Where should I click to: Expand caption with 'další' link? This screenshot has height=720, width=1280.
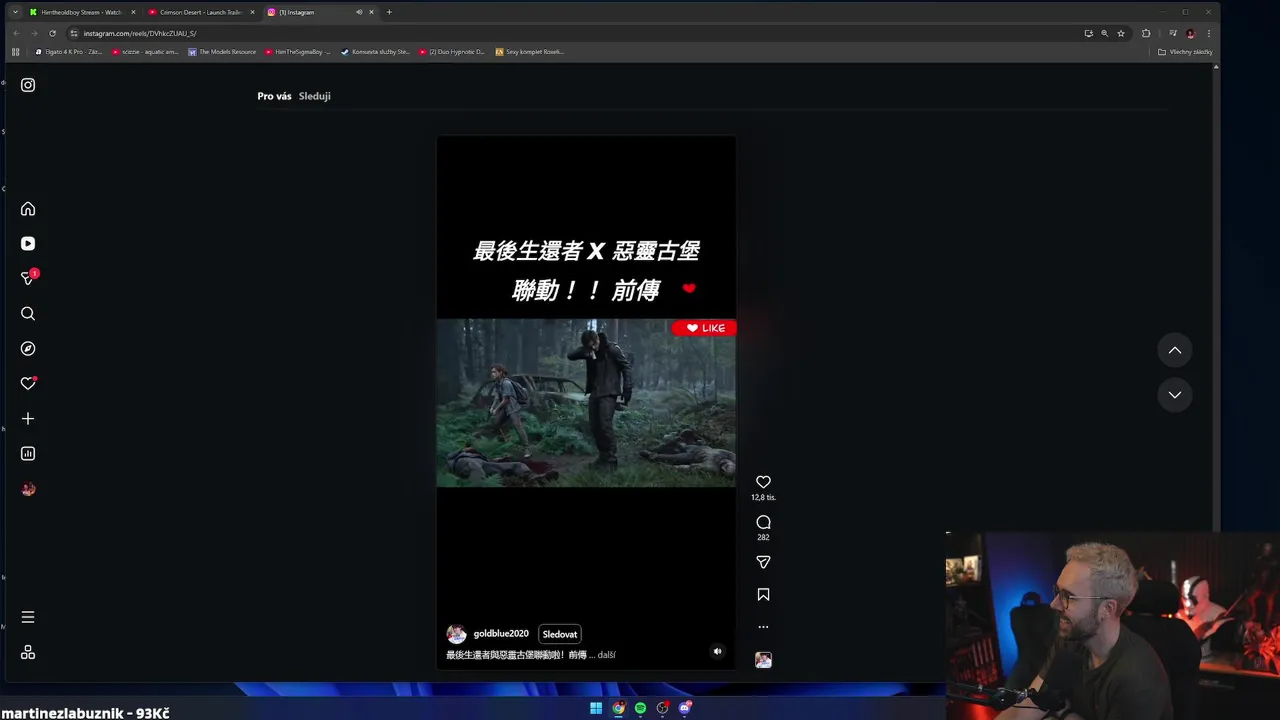[x=607, y=655]
